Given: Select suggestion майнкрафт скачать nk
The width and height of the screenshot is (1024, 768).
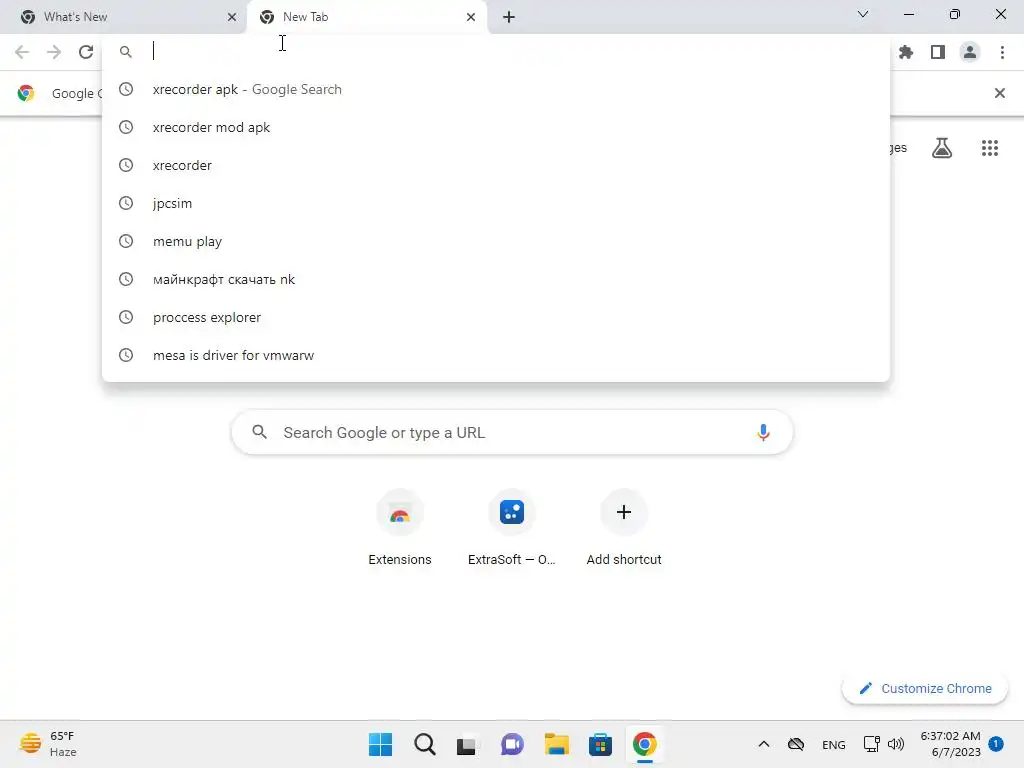Looking at the screenshot, I should click(496, 280).
